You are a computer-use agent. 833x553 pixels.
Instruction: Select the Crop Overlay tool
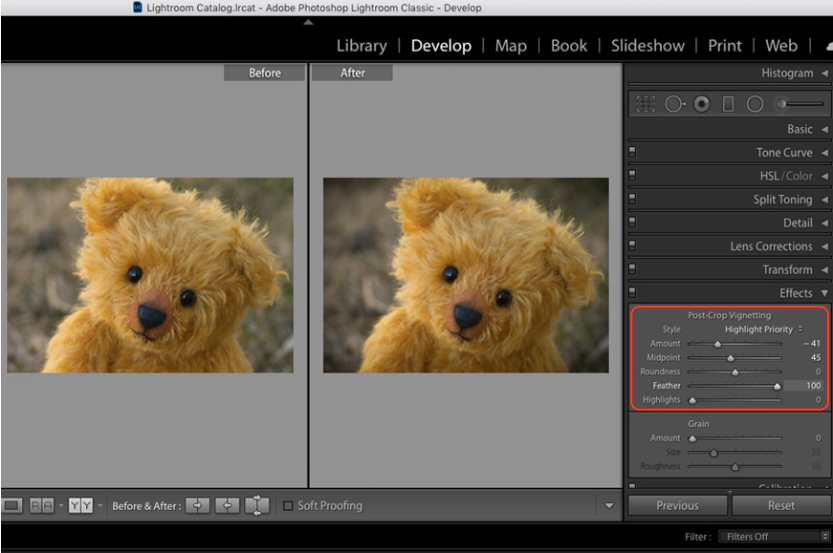pyautogui.click(x=645, y=104)
